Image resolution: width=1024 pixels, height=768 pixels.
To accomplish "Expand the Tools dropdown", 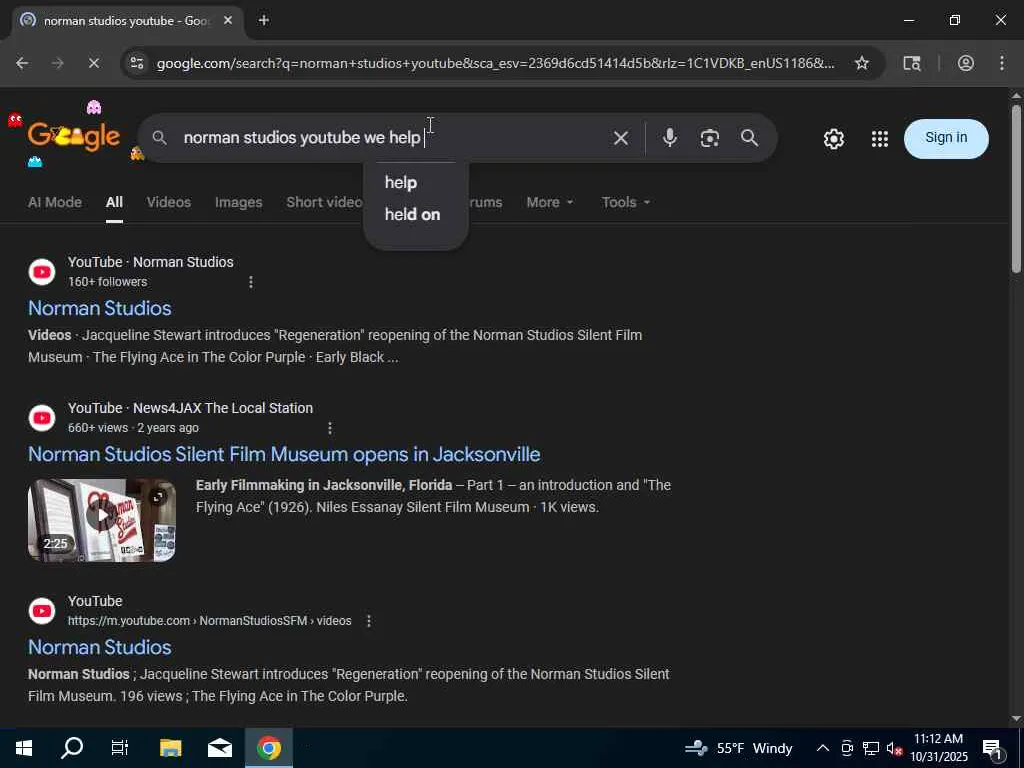I will [626, 202].
